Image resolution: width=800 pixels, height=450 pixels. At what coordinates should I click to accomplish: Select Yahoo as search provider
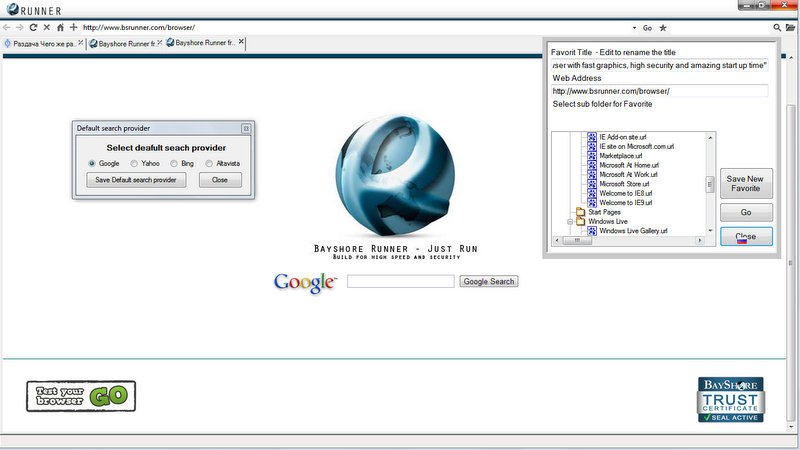(x=134, y=164)
